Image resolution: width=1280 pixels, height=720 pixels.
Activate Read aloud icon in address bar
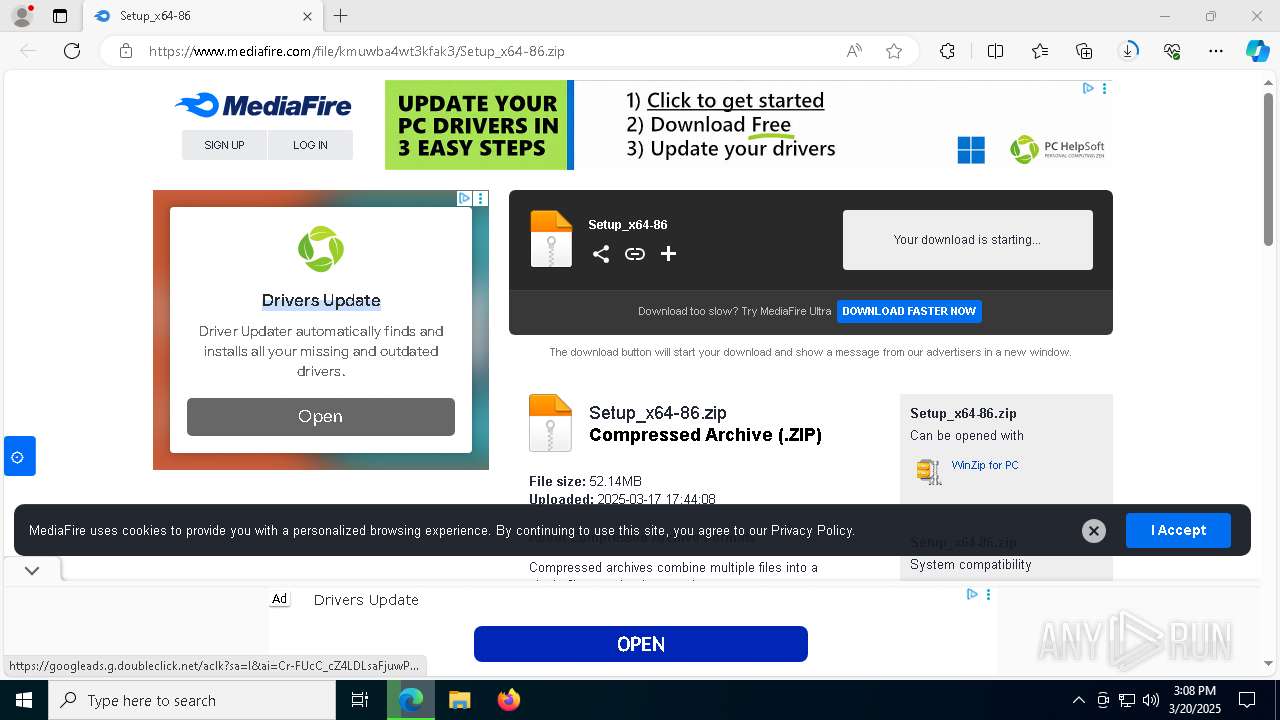pyautogui.click(x=854, y=51)
